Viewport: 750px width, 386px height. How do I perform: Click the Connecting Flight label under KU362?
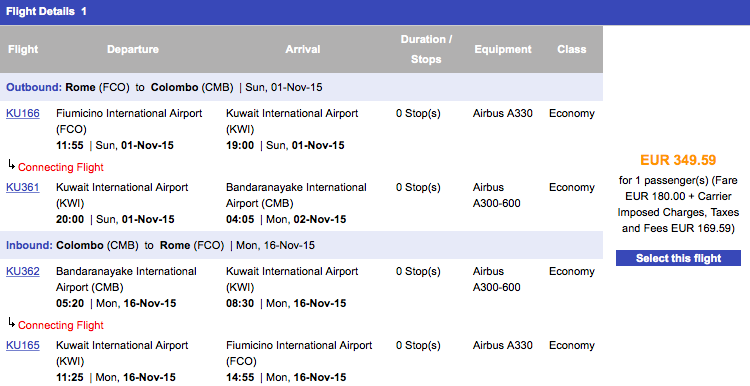click(x=61, y=325)
